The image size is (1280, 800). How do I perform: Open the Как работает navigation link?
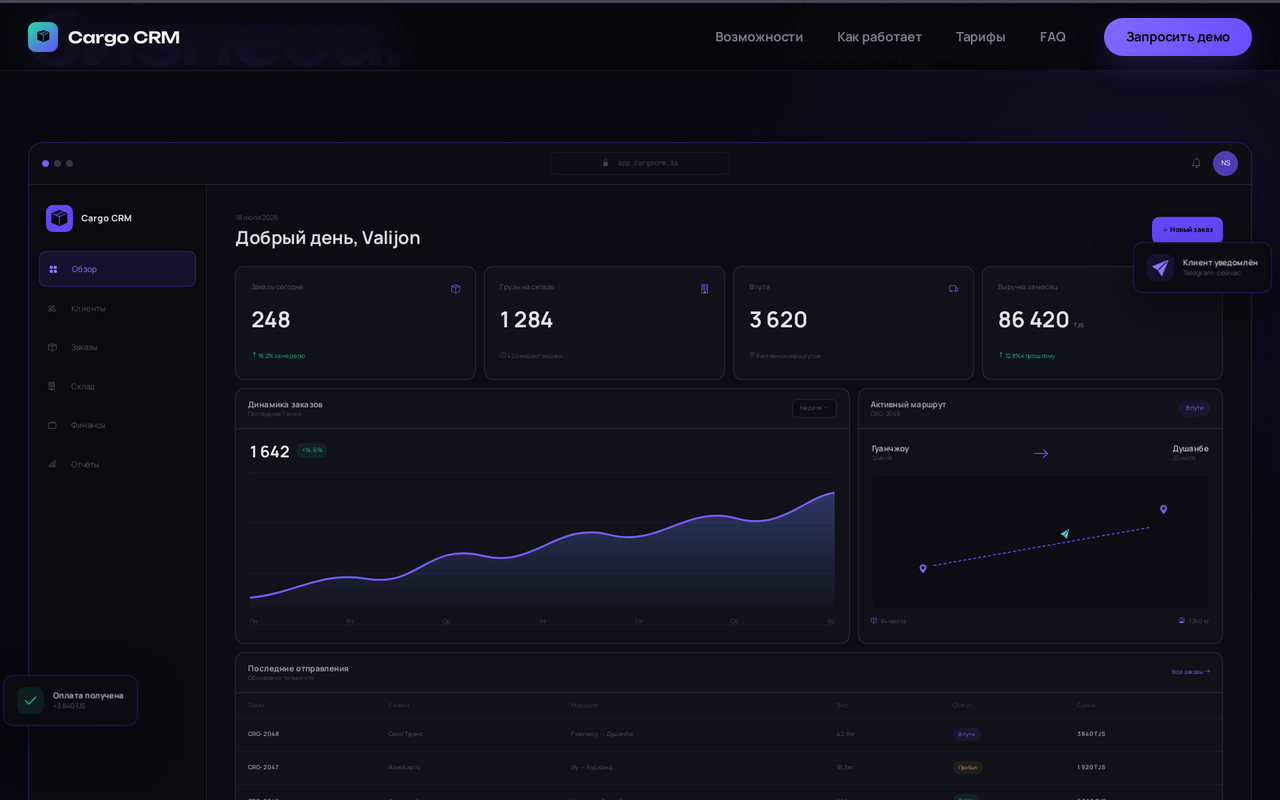pos(879,37)
